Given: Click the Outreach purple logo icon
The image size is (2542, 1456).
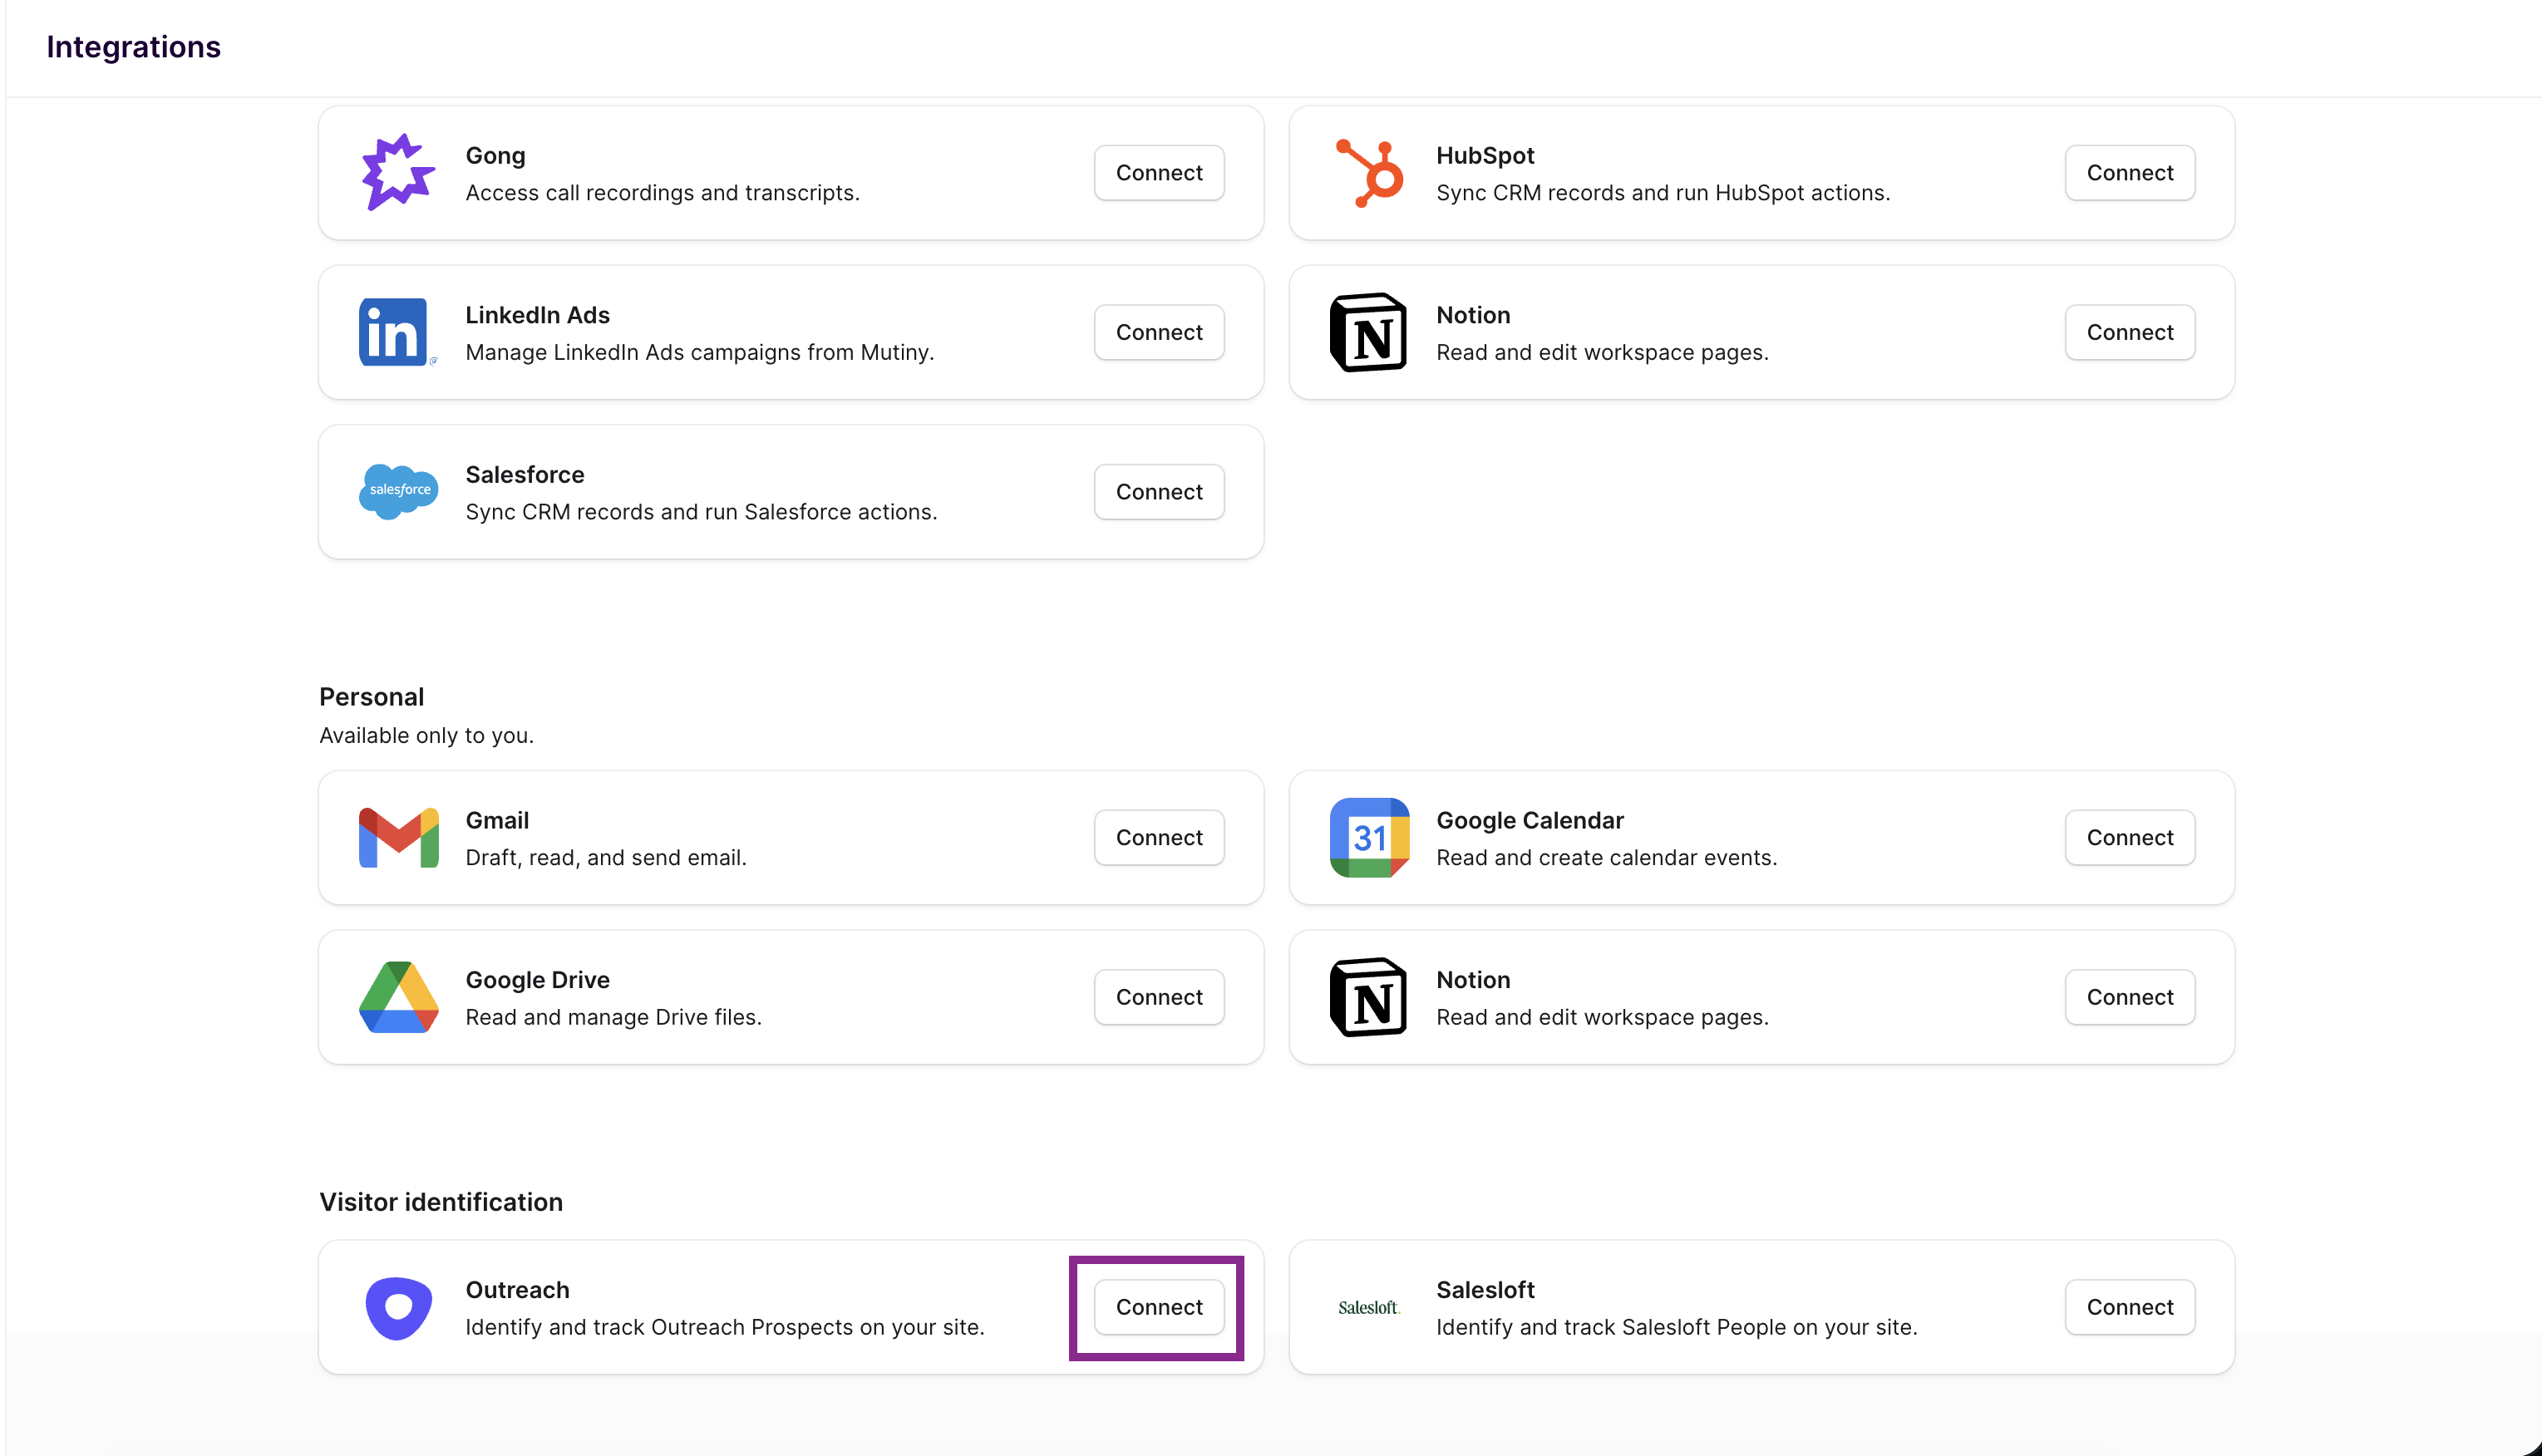Looking at the screenshot, I should pos(398,1307).
